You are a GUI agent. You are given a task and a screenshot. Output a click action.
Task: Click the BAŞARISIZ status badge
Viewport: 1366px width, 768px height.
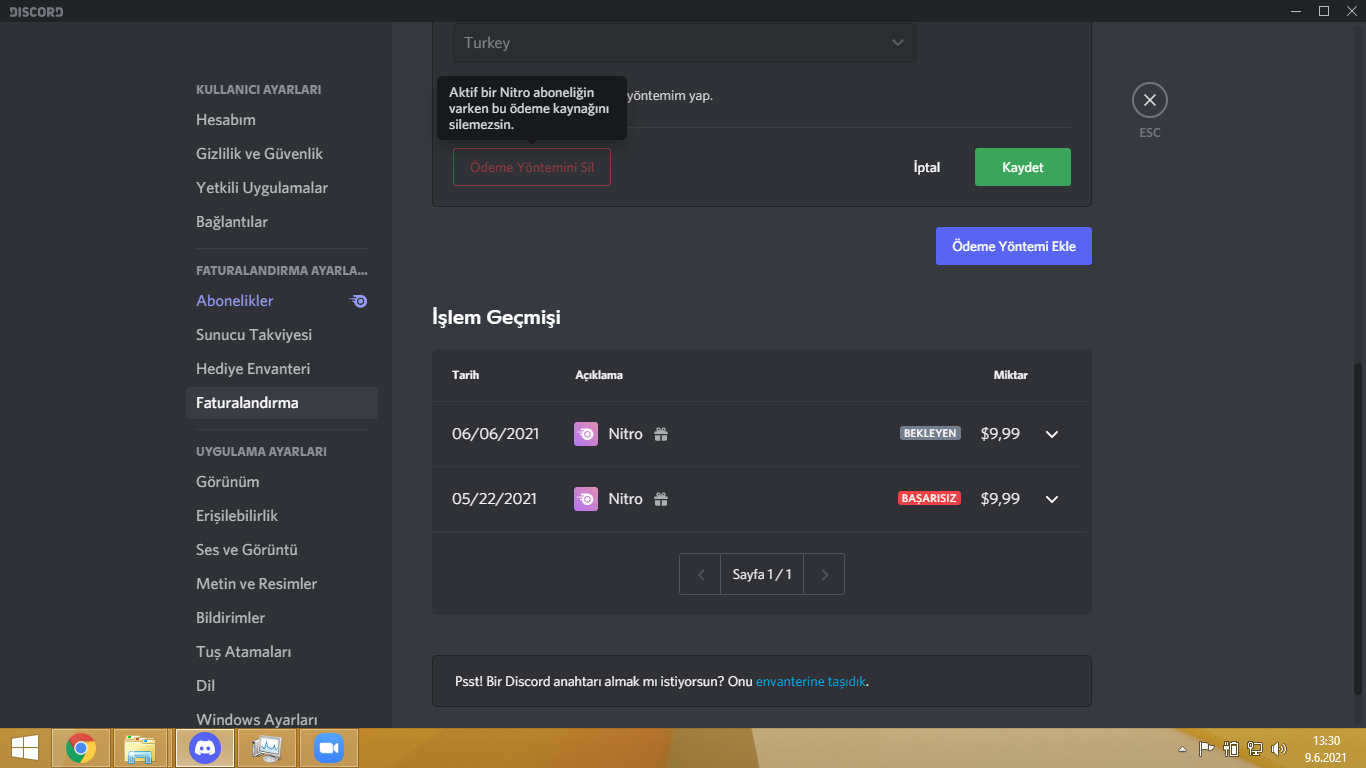tap(929, 498)
